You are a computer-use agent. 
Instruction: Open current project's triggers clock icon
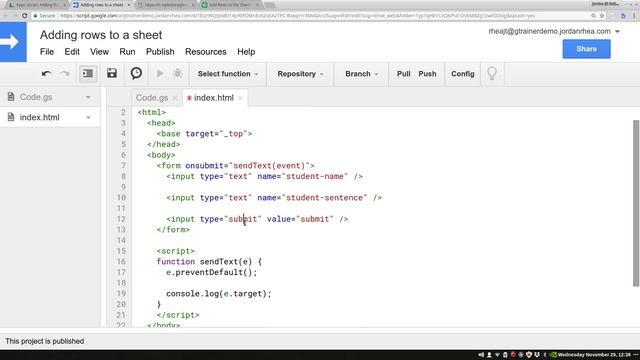136,73
